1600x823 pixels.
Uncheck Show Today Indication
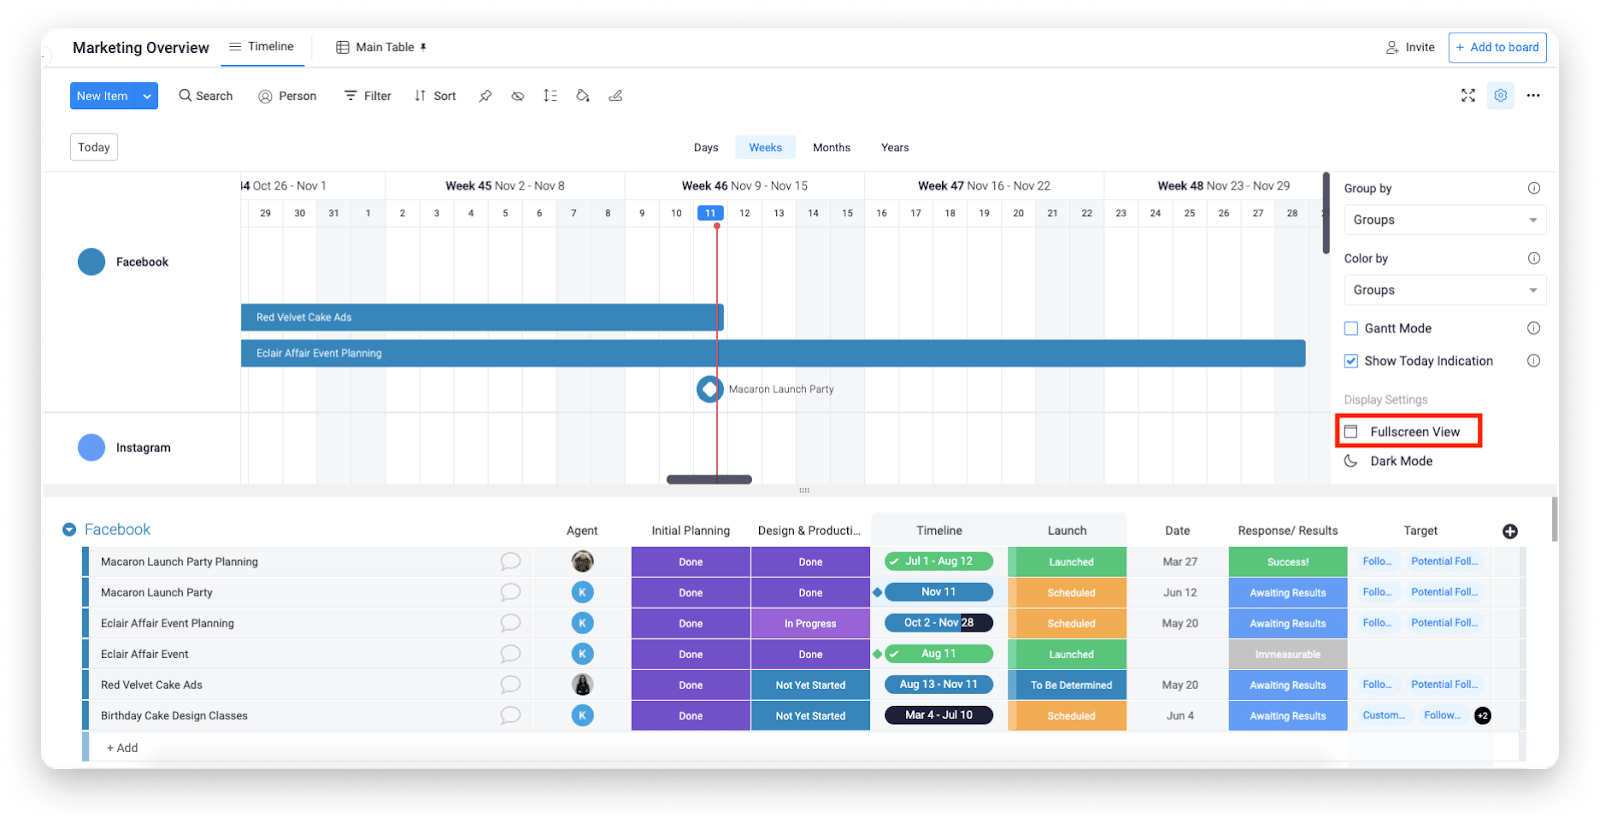pyautogui.click(x=1351, y=361)
